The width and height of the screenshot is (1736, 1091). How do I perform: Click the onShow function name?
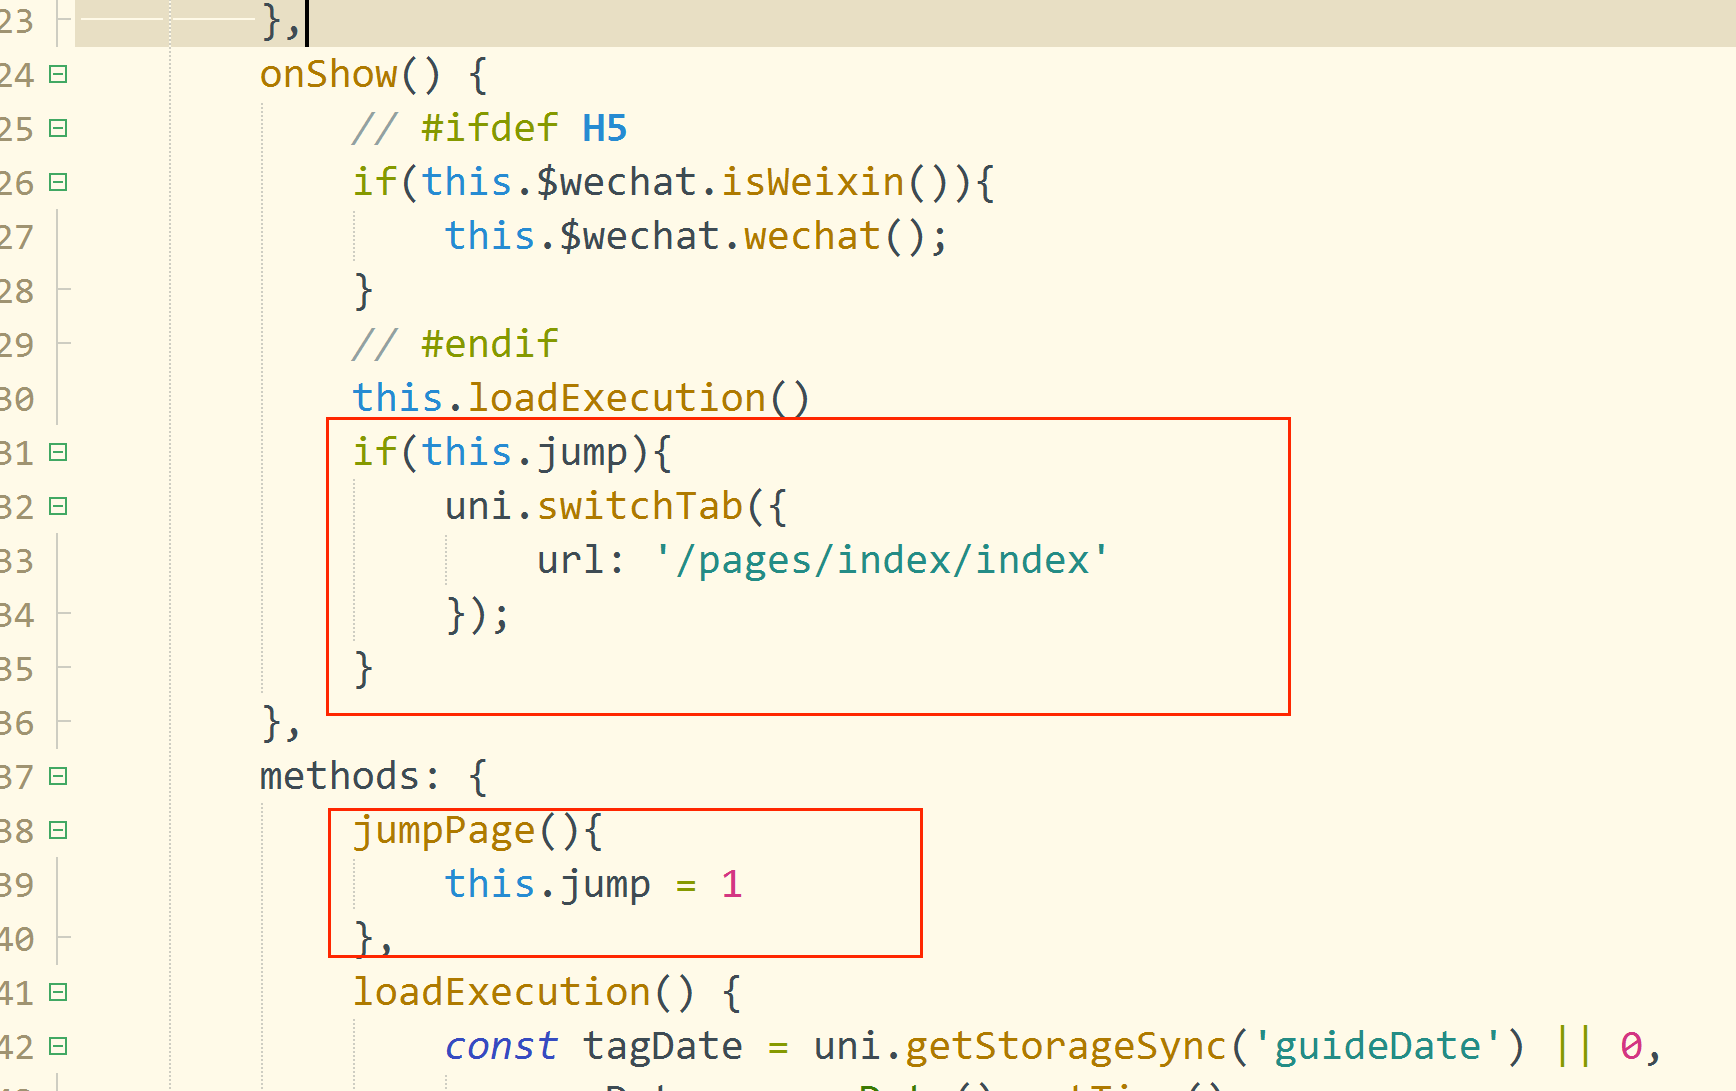(x=328, y=75)
